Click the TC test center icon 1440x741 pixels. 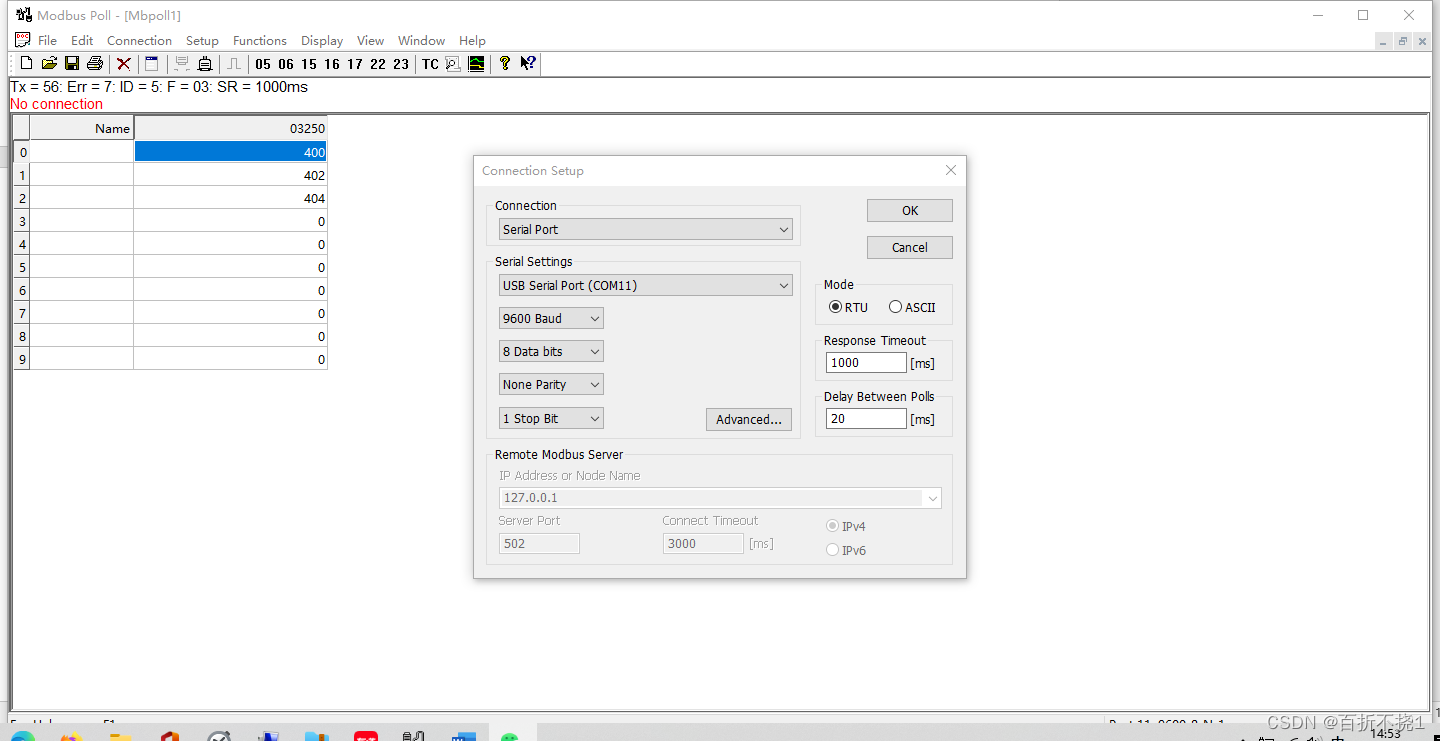click(430, 63)
